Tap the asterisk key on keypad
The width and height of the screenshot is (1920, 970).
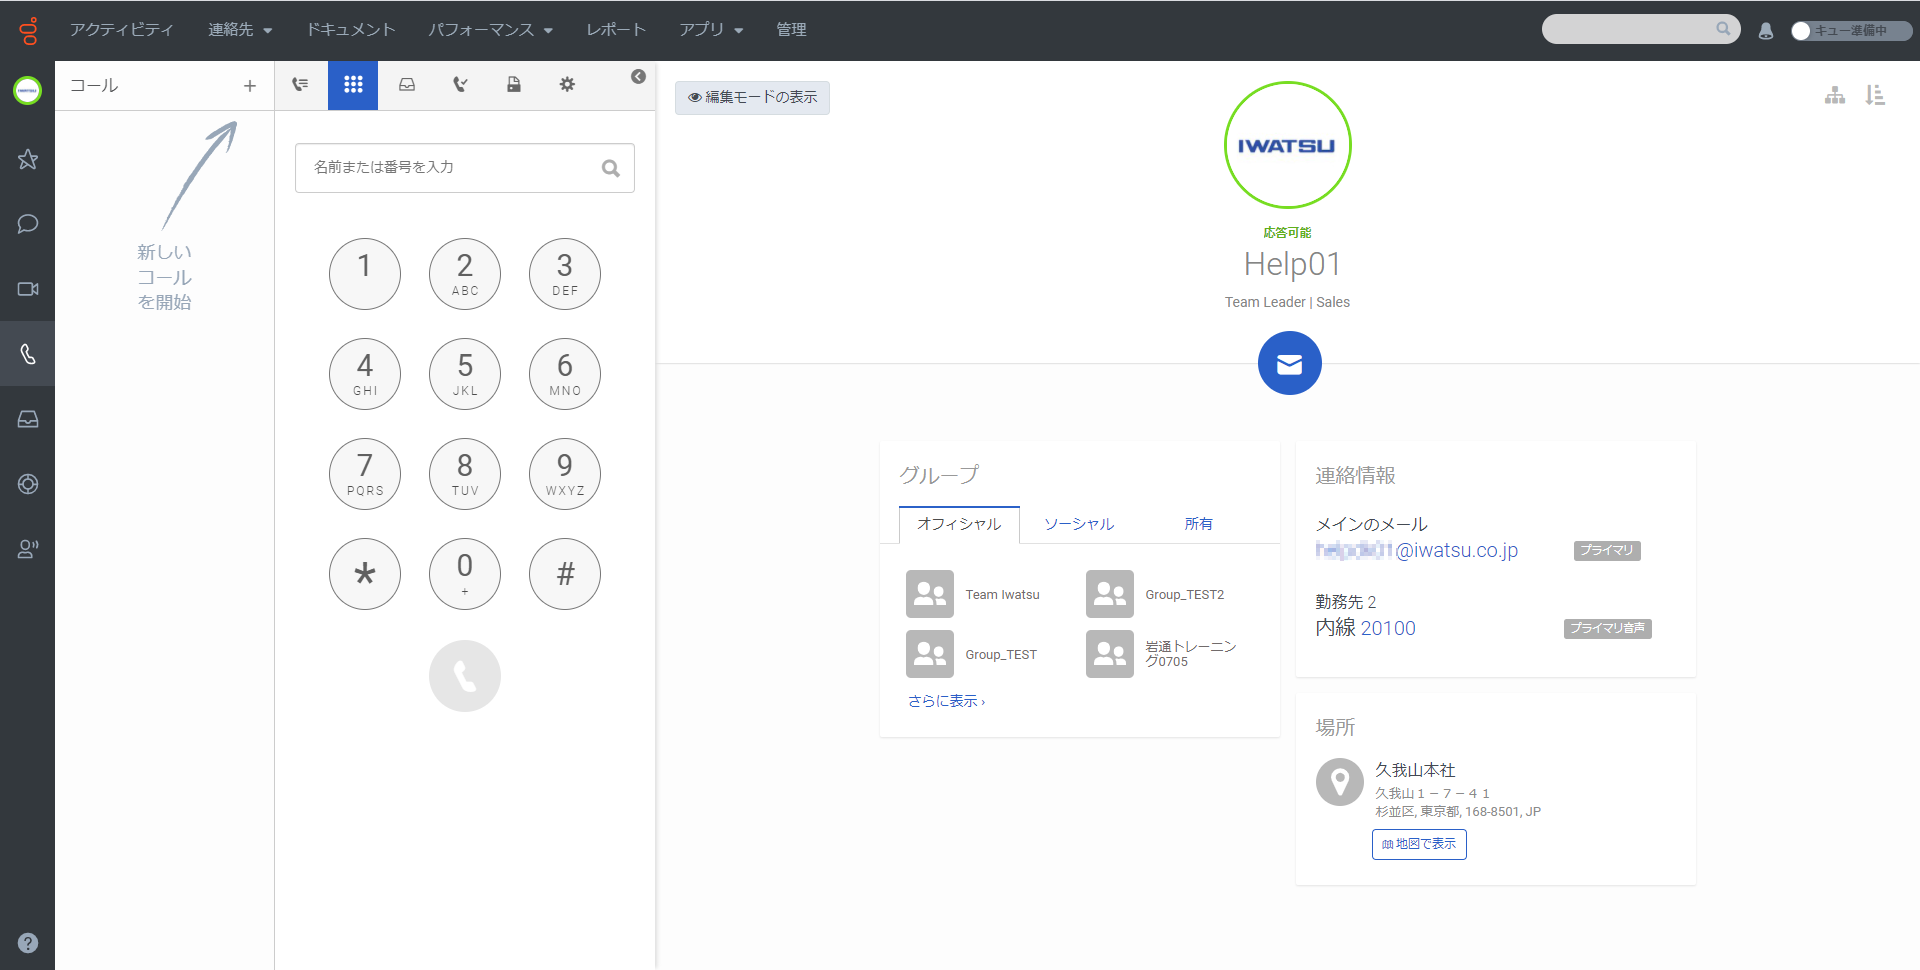point(365,574)
